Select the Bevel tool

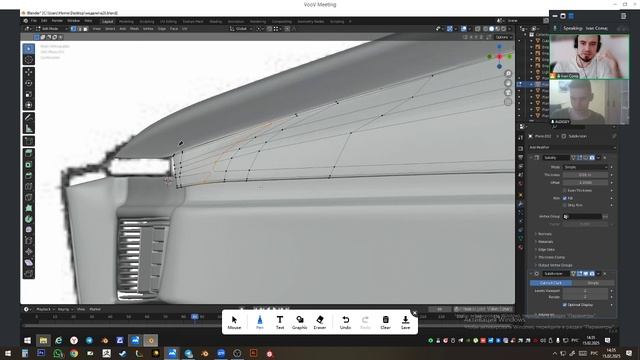point(29,176)
